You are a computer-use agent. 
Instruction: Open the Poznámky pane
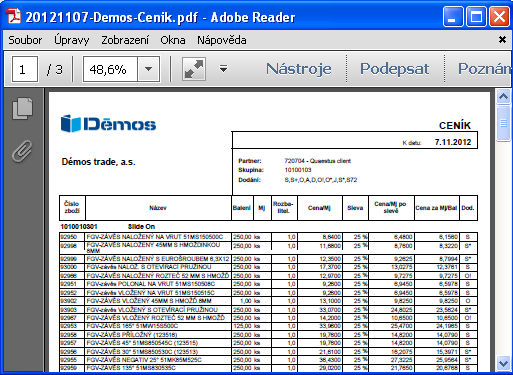[x=484, y=69]
